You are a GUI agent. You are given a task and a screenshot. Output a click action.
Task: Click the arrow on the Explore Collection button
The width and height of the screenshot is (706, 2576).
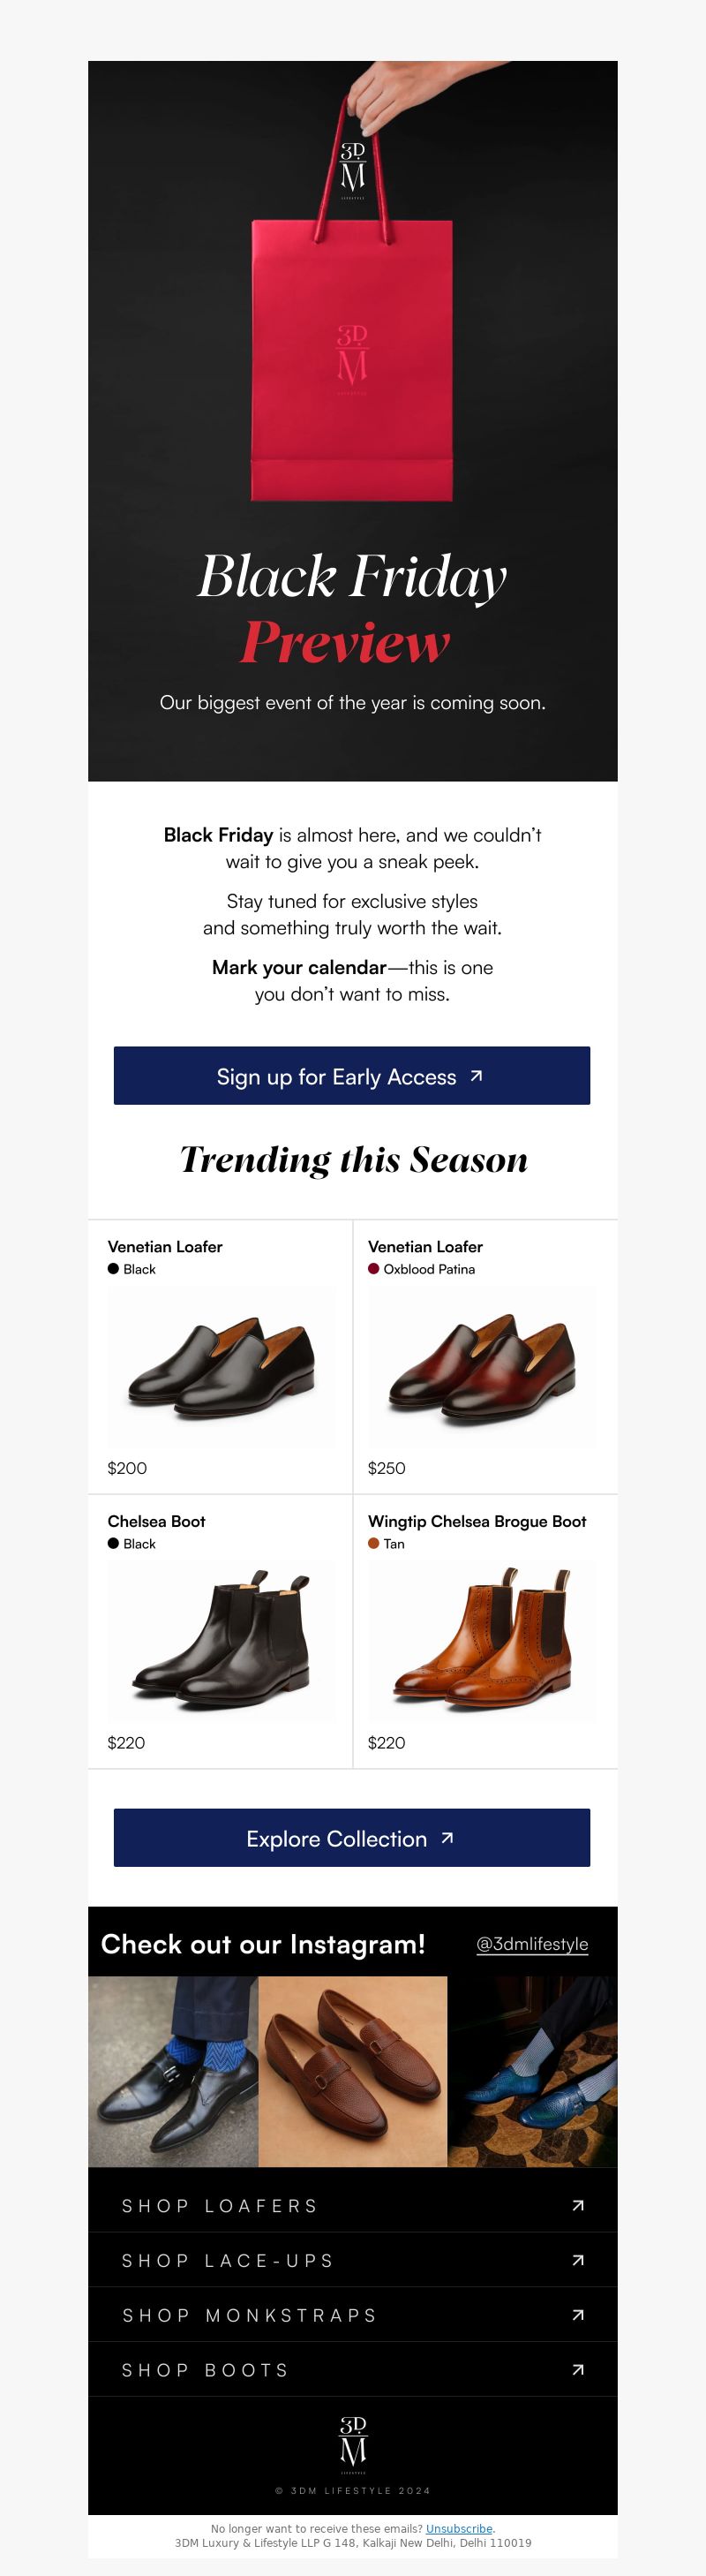(x=448, y=1838)
